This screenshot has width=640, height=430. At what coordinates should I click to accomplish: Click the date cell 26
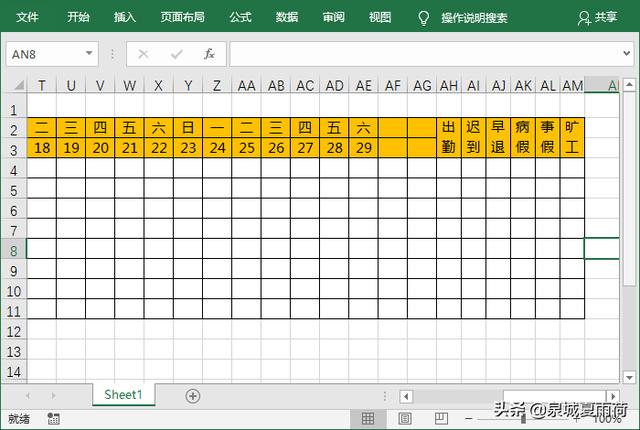point(276,148)
